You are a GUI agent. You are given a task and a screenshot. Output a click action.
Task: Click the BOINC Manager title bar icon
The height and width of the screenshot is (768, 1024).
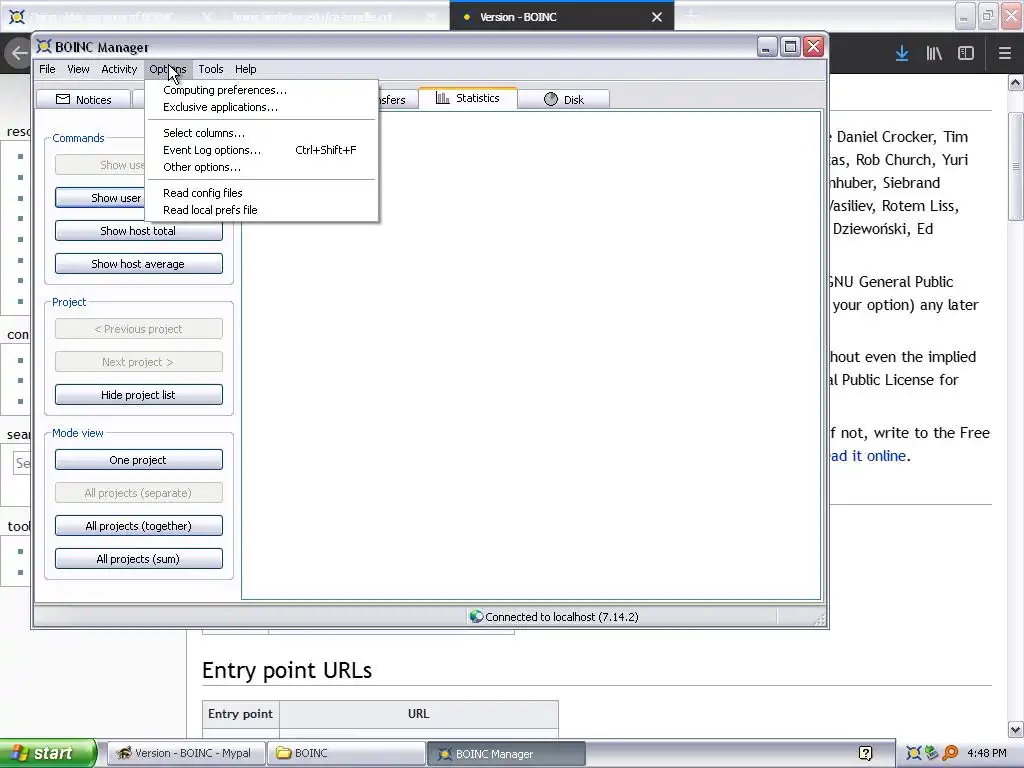(x=44, y=46)
